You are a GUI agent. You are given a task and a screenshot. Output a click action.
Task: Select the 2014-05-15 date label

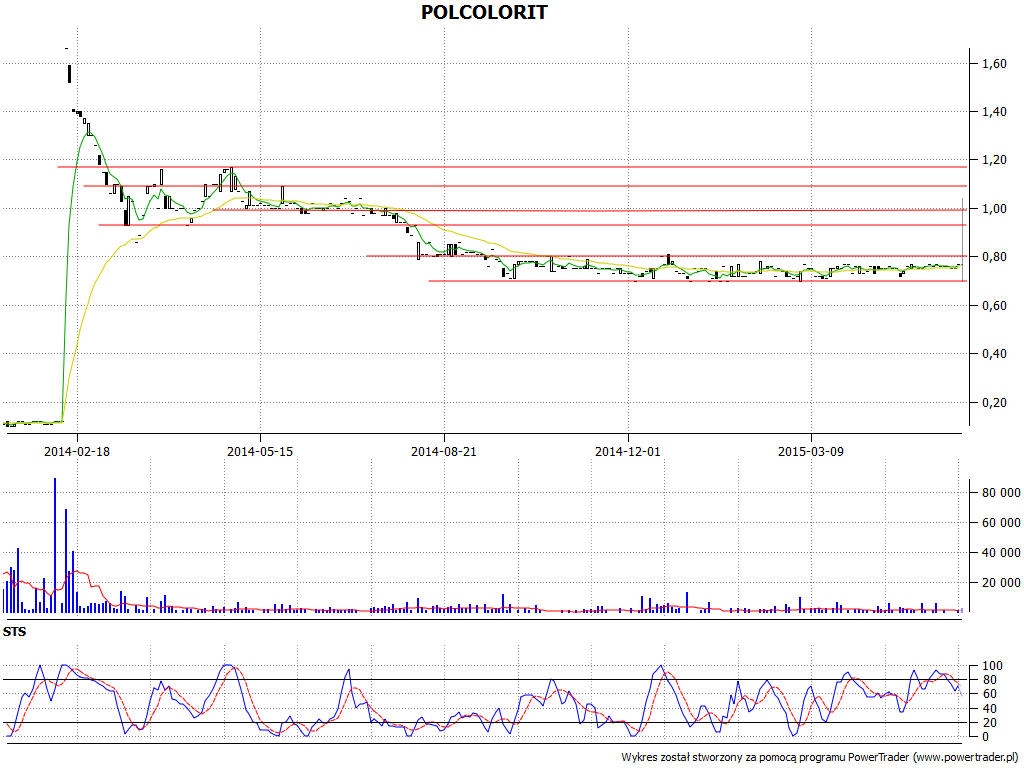[x=260, y=451]
